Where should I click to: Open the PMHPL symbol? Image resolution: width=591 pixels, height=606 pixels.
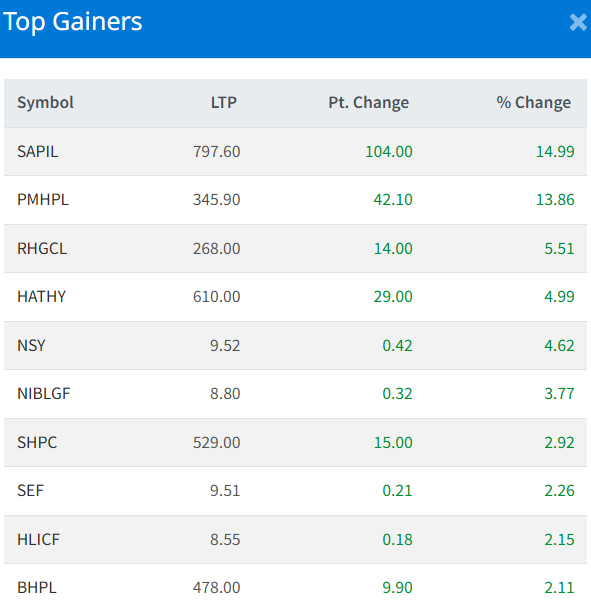coord(43,200)
